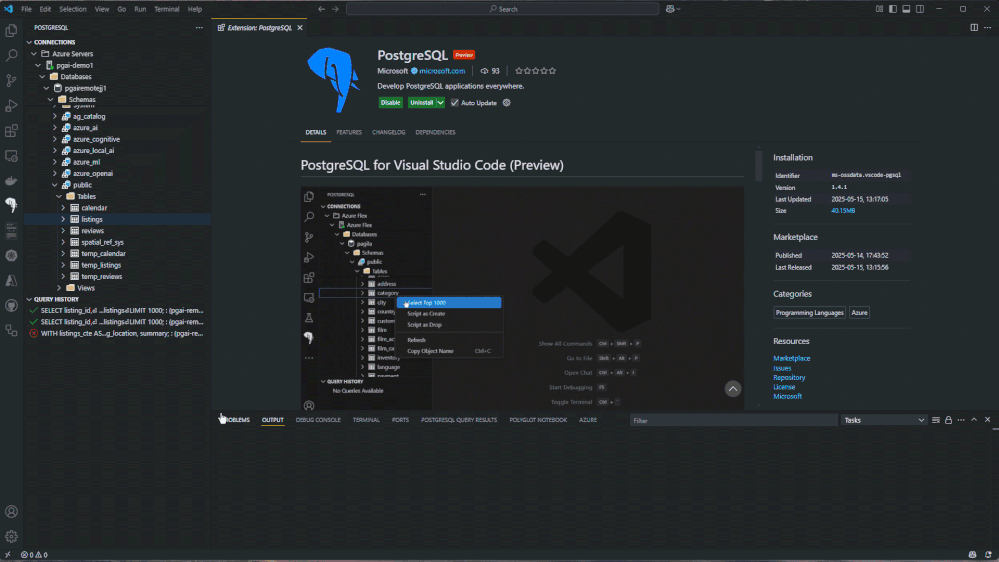Open the Marketplace resource link

pyautogui.click(x=792, y=359)
